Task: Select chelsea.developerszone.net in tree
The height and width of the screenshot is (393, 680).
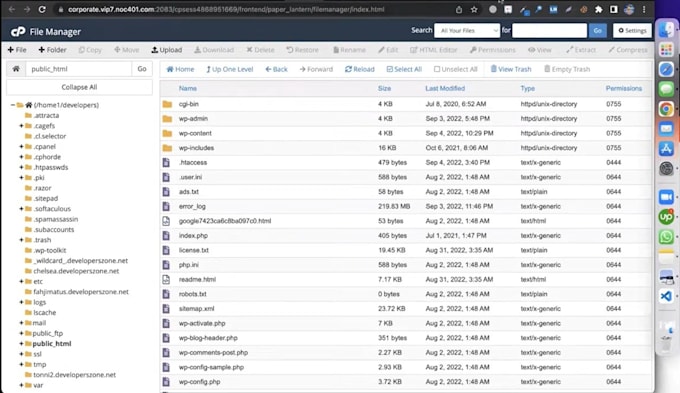Action: pos(76,271)
